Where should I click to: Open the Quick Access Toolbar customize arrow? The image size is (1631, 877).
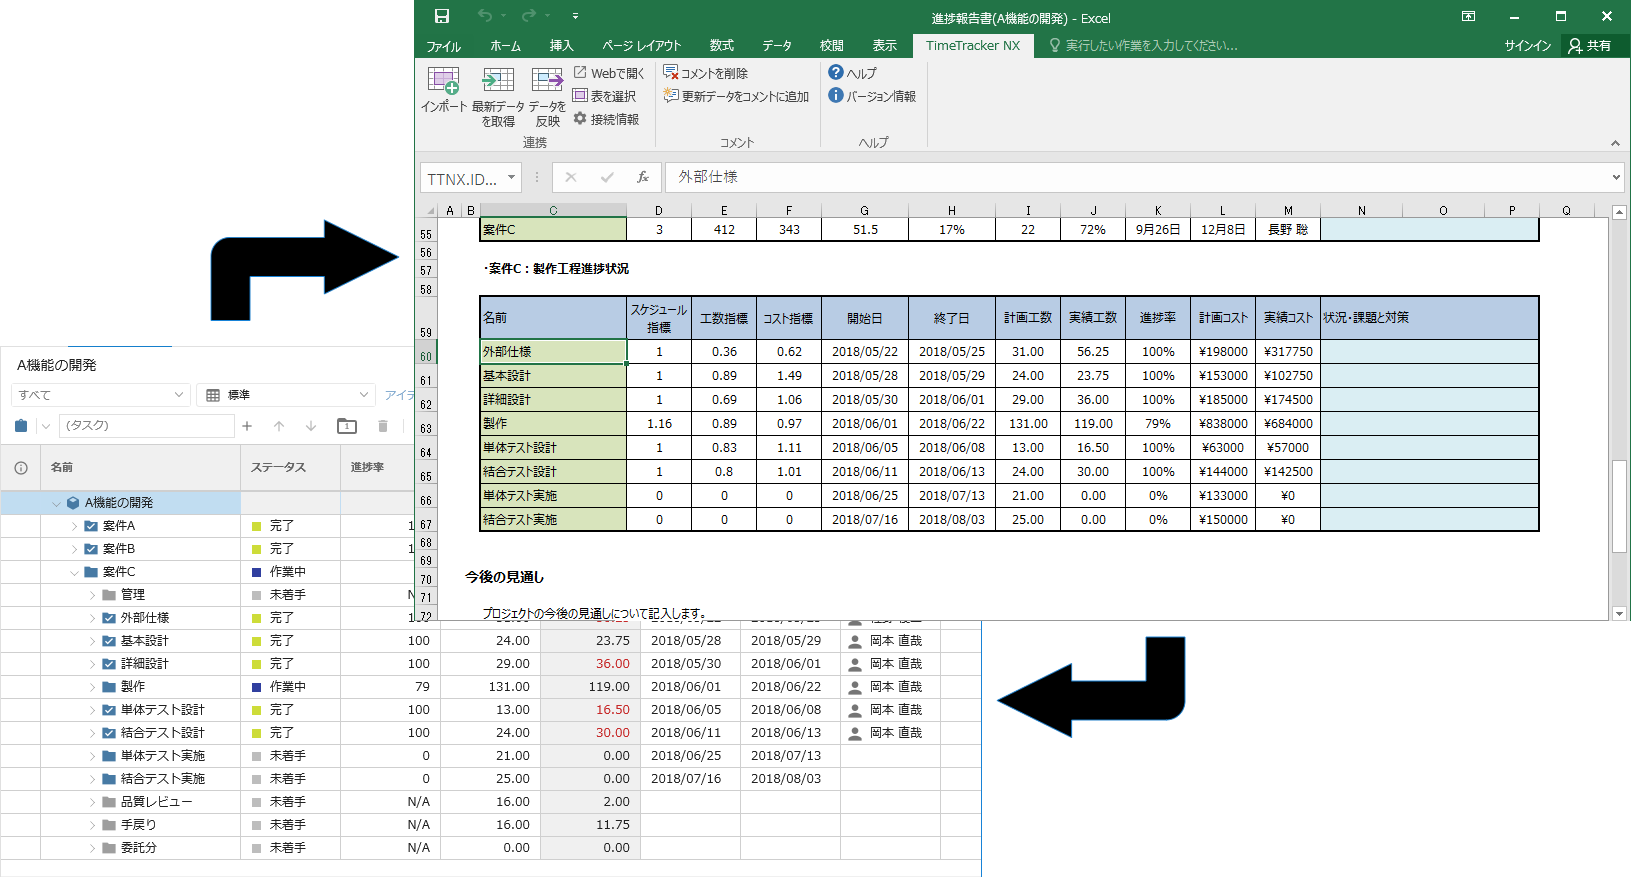click(x=575, y=16)
